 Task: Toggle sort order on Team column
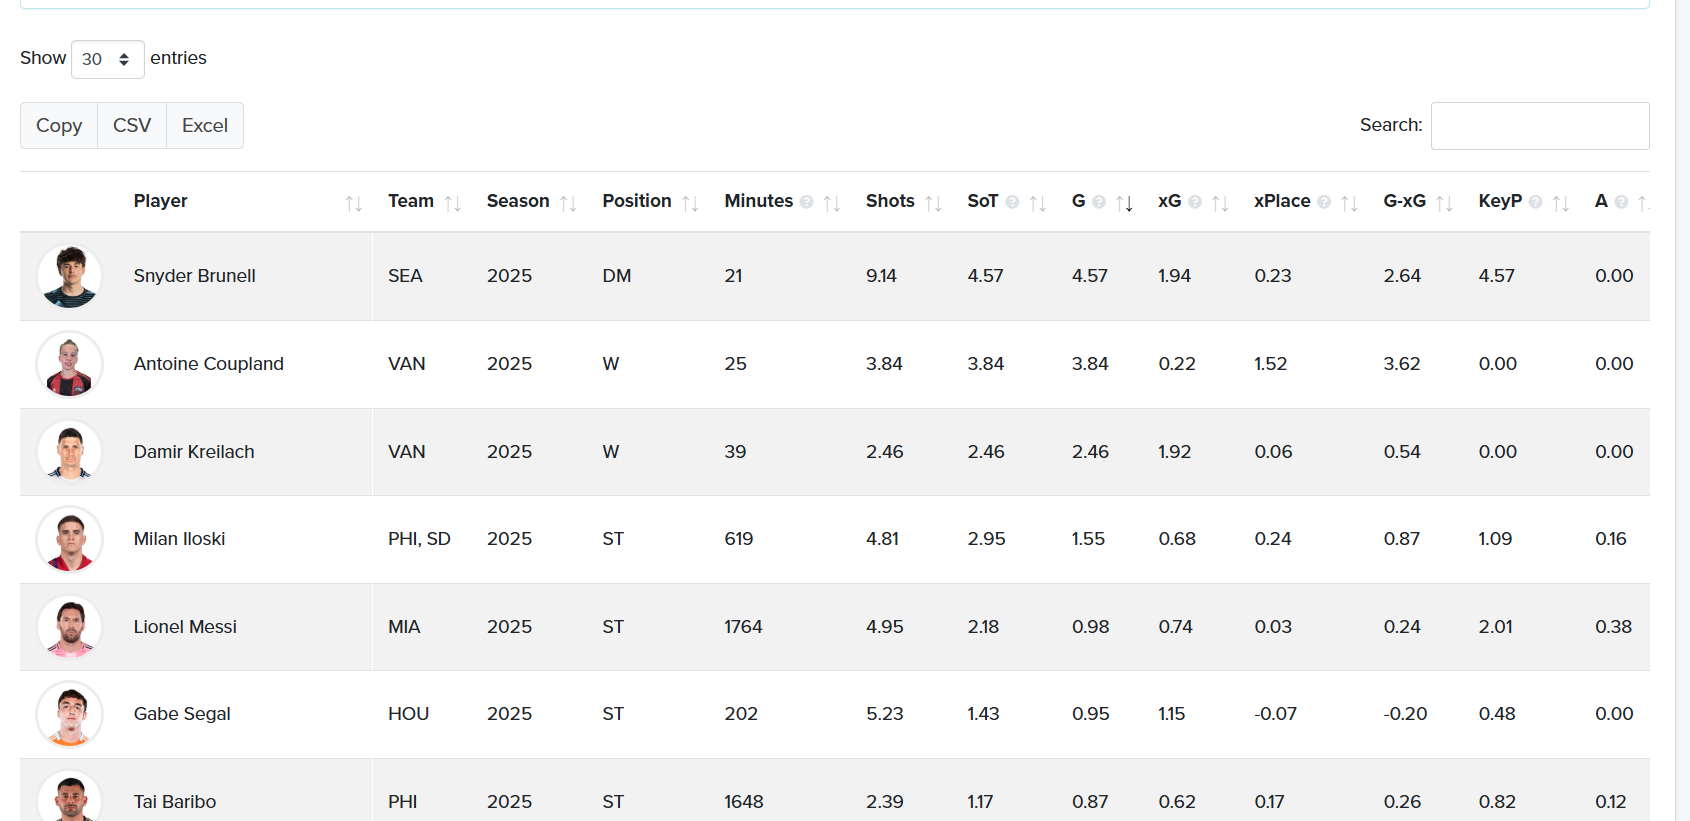point(452,203)
